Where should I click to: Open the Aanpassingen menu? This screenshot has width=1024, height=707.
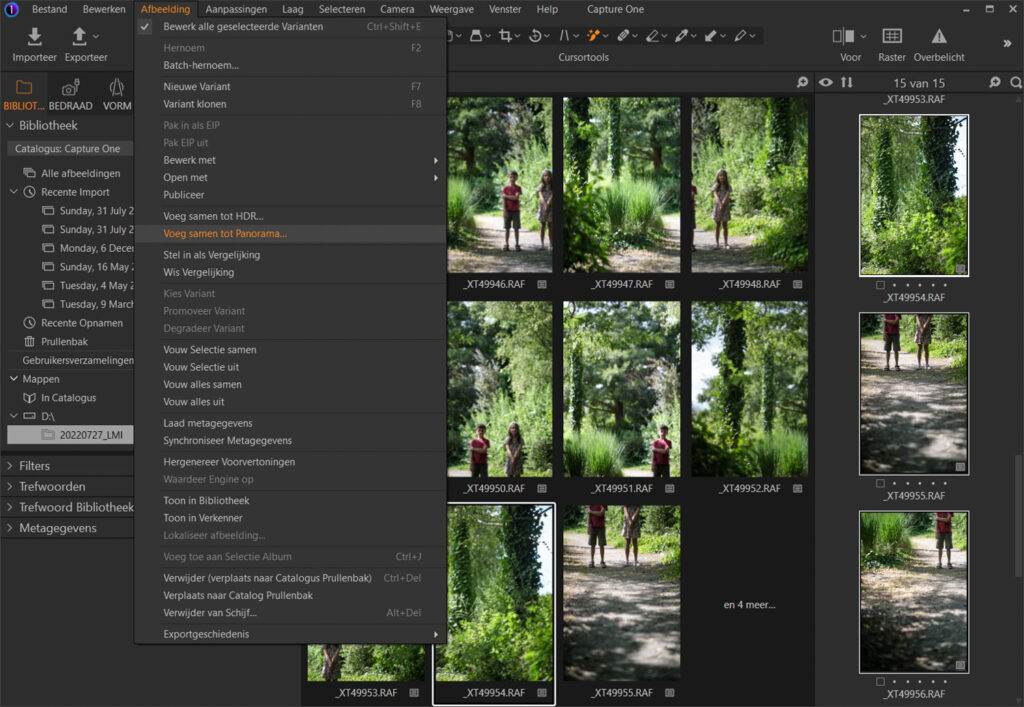pos(236,9)
